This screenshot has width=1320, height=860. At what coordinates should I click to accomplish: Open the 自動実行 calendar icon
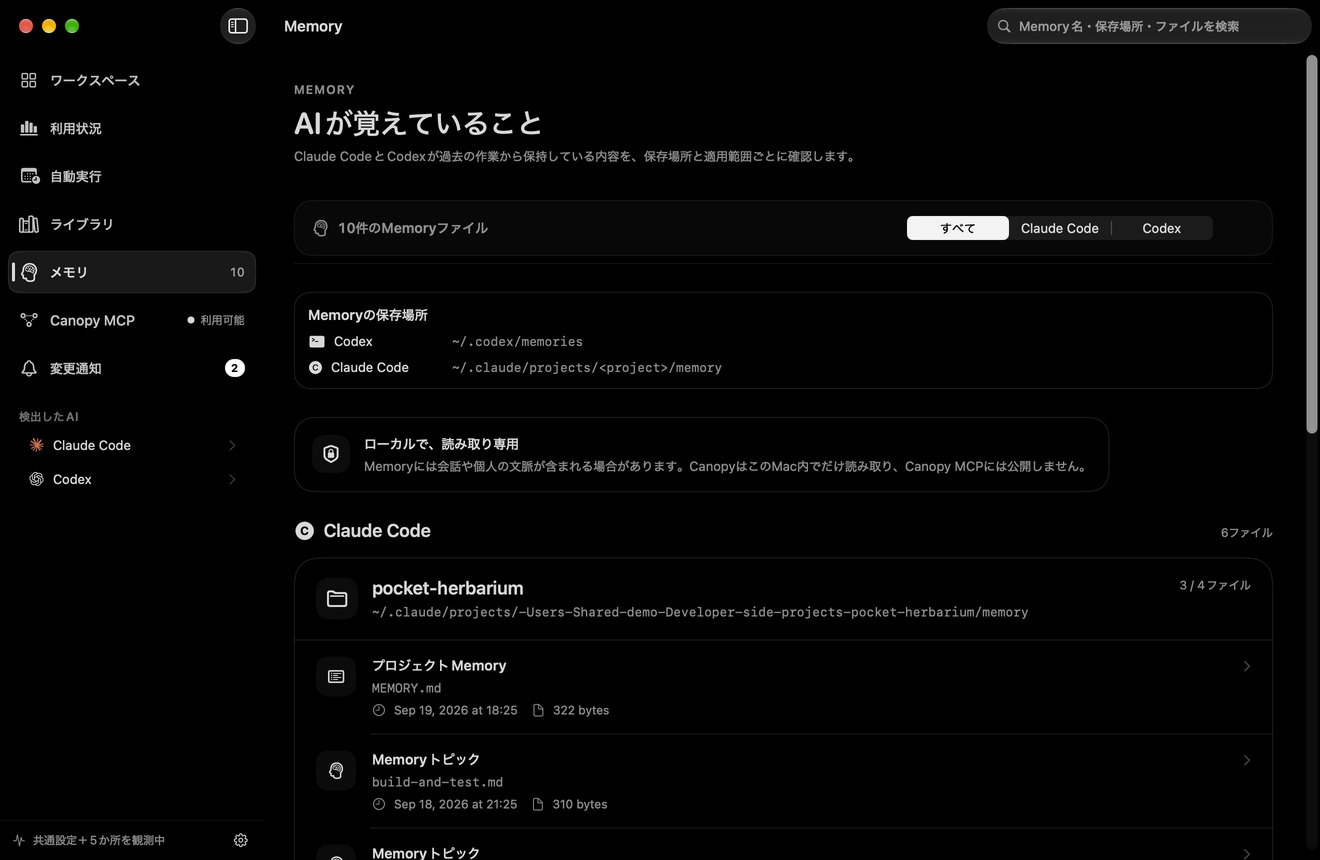pyautogui.click(x=29, y=176)
